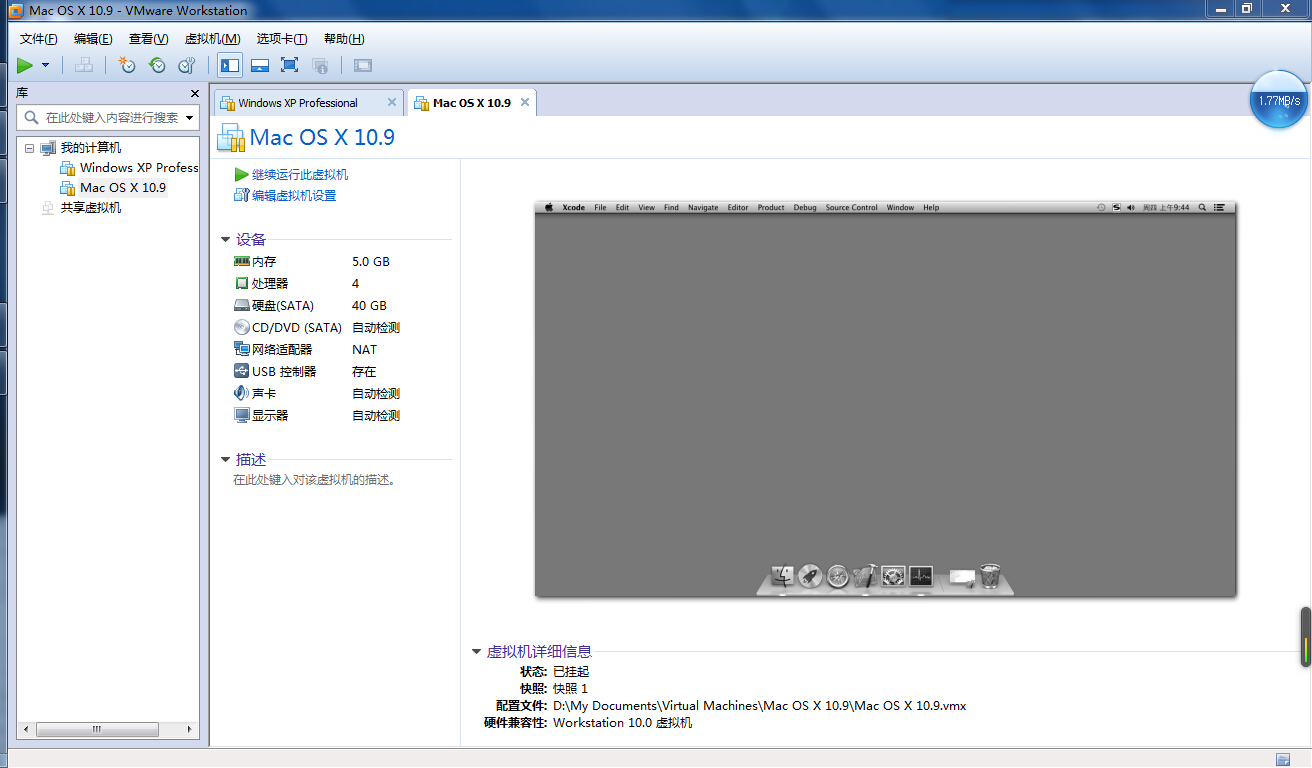Switch to the Windows XP Professional tab

point(297,103)
